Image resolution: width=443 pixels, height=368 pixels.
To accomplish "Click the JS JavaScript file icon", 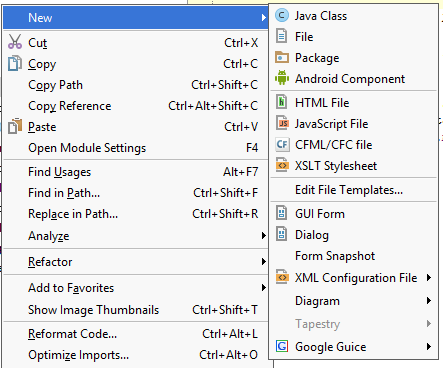I will [x=282, y=123].
